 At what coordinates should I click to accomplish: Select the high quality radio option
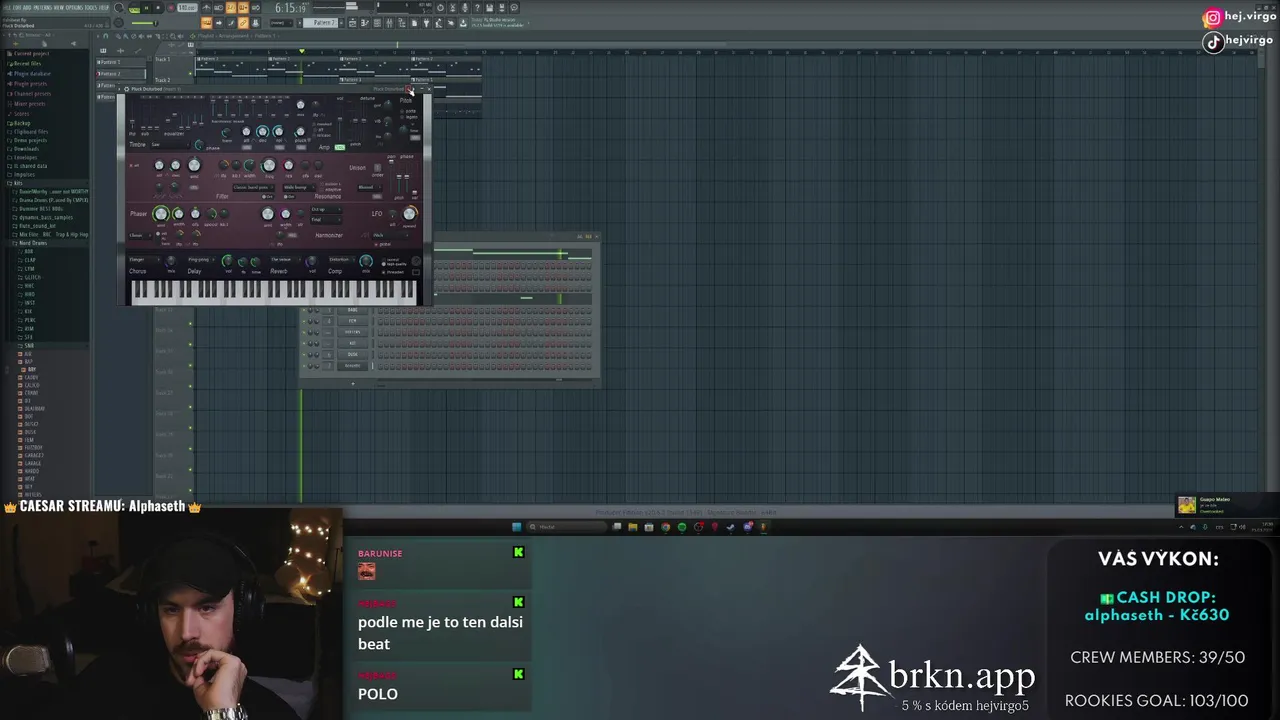tap(394, 264)
